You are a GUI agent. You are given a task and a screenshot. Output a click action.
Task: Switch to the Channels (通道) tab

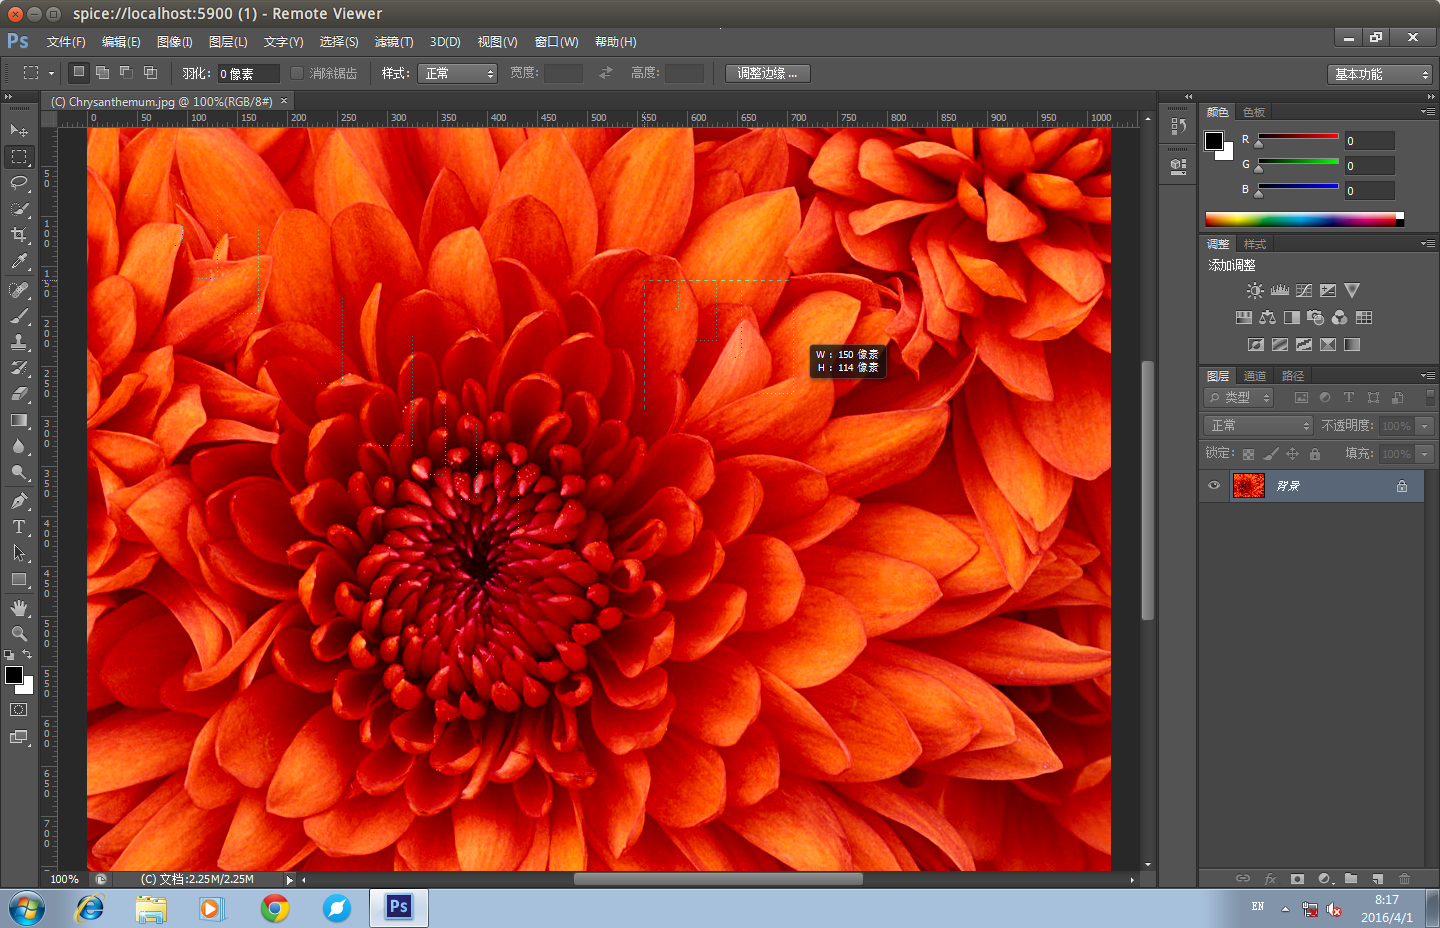pos(1255,376)
